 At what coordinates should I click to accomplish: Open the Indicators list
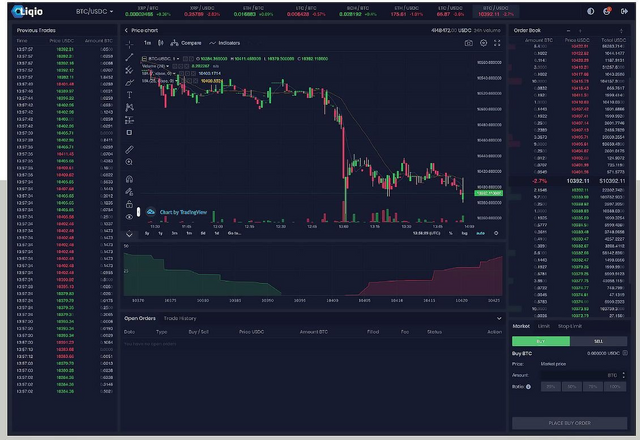[x=224, y=43]
